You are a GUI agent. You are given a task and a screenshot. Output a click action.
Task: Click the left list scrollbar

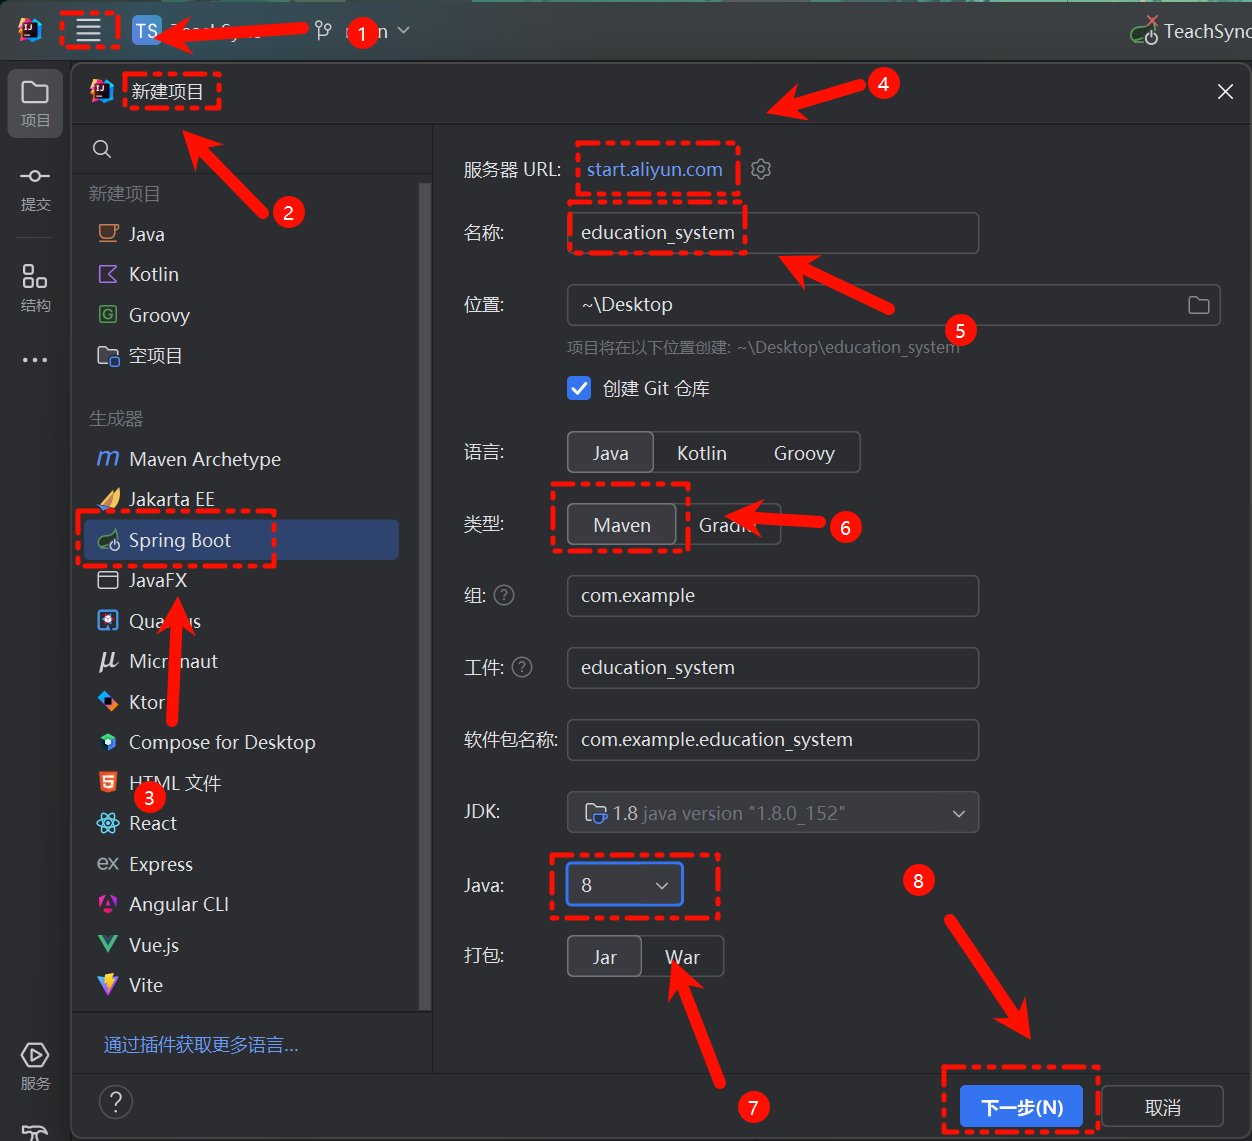424,596
